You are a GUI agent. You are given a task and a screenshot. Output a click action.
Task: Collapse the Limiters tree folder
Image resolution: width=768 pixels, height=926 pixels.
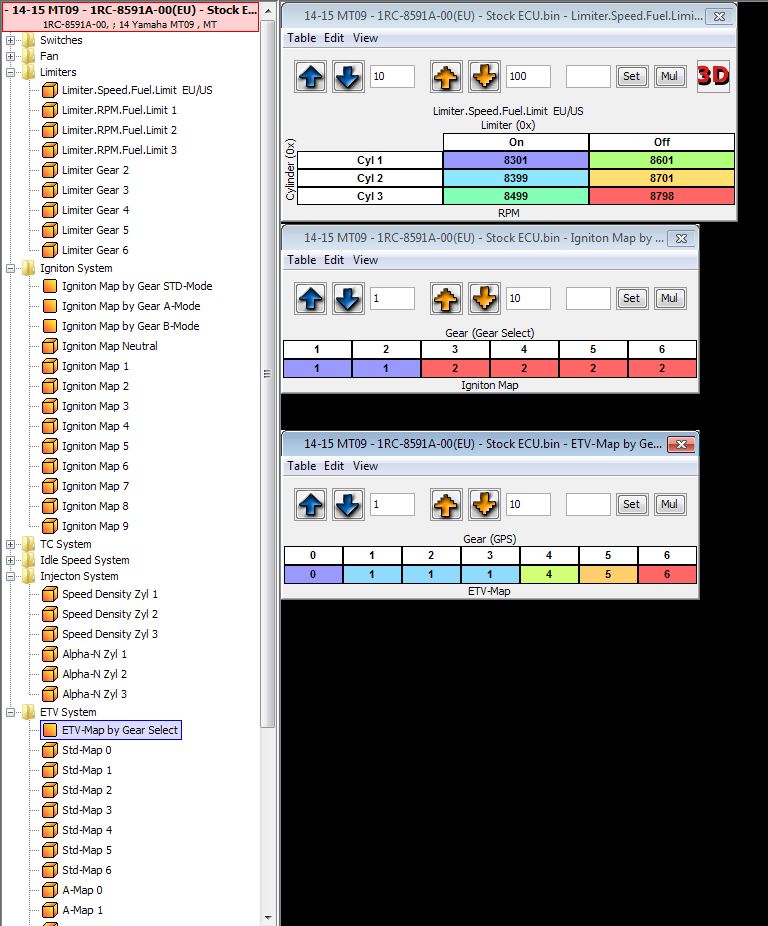tap(11, 72)
